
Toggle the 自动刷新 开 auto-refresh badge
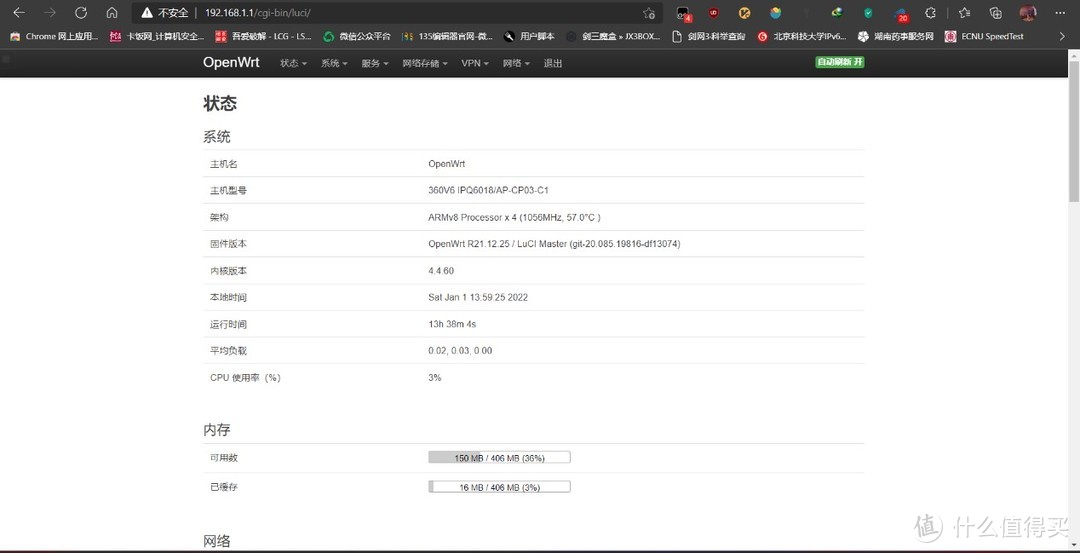[x=840, y=62]
